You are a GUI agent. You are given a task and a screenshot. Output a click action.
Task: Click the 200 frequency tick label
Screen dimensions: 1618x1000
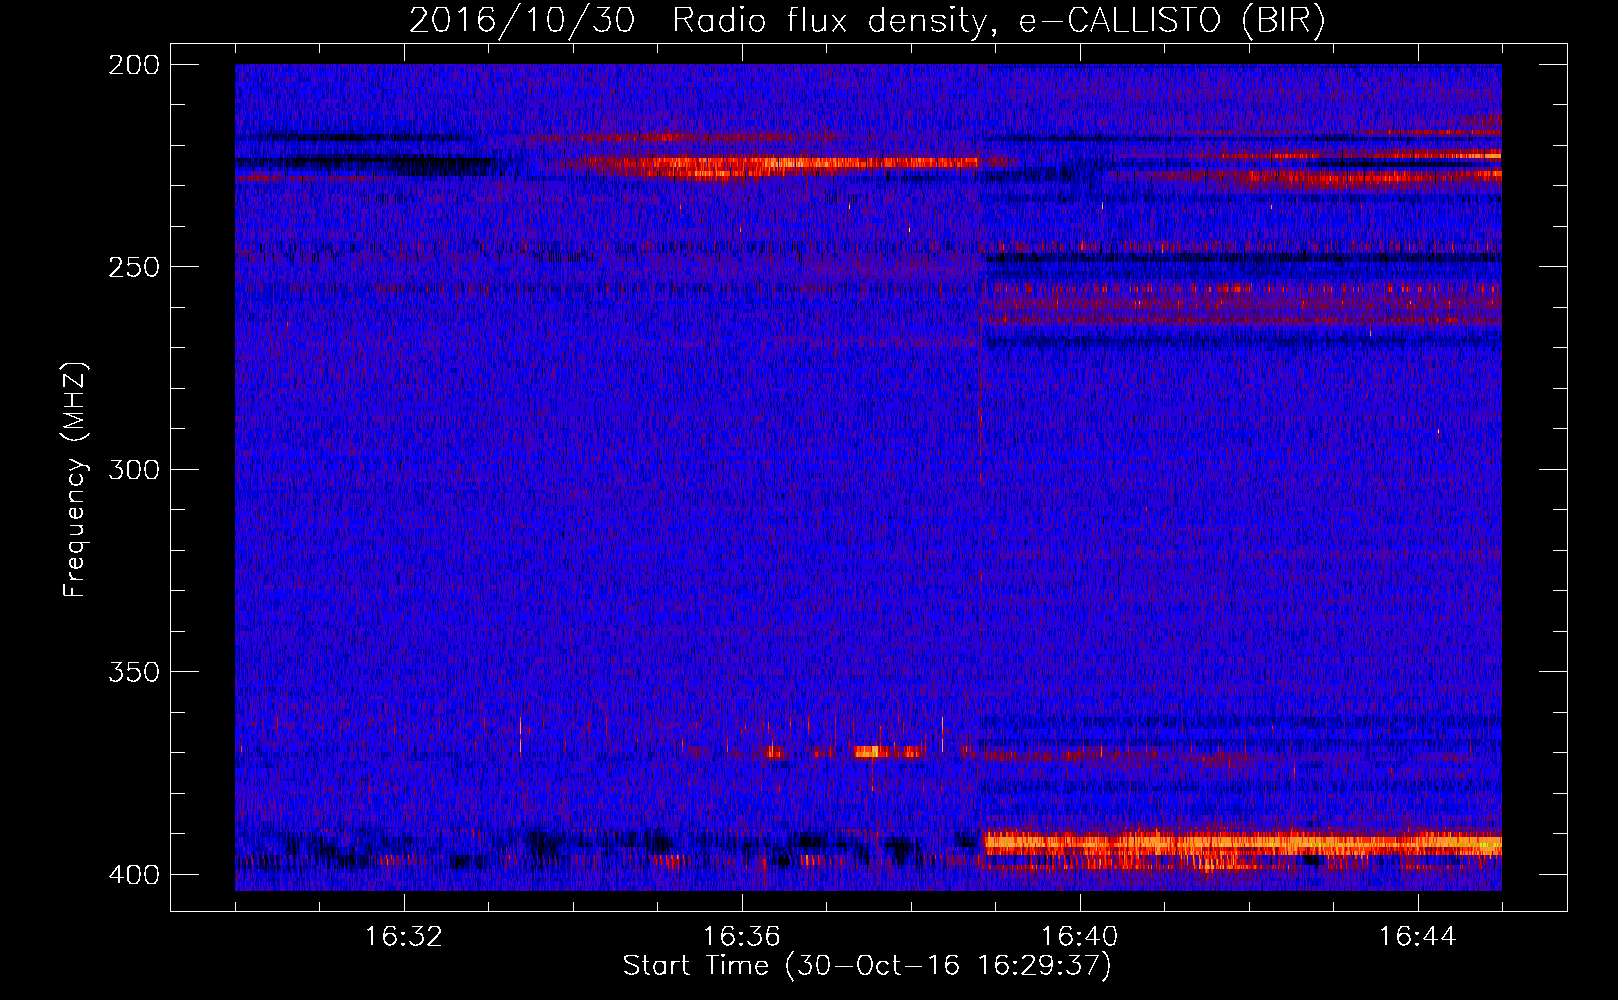tap(134, 65)
